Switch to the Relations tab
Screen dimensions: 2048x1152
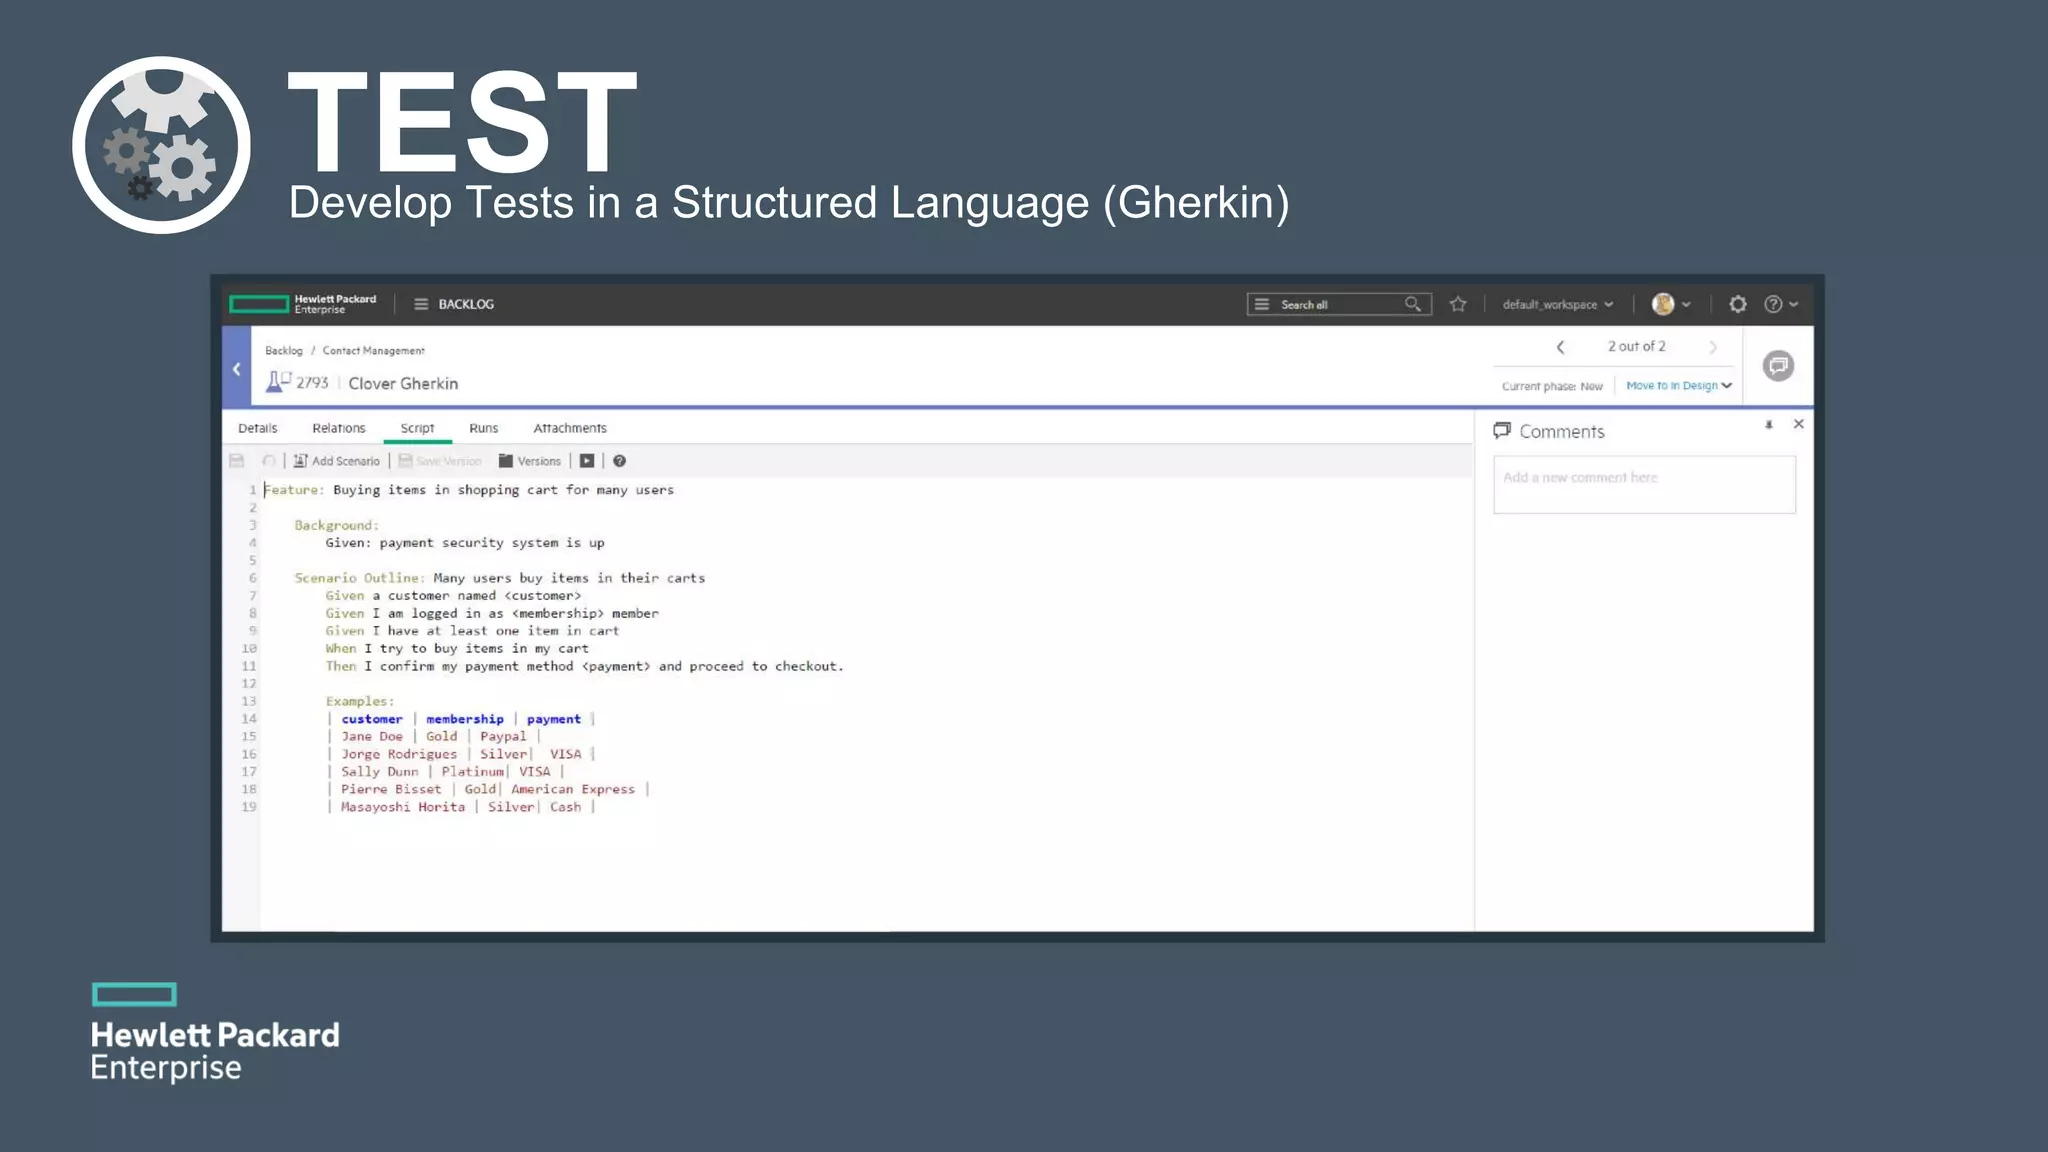339,428
